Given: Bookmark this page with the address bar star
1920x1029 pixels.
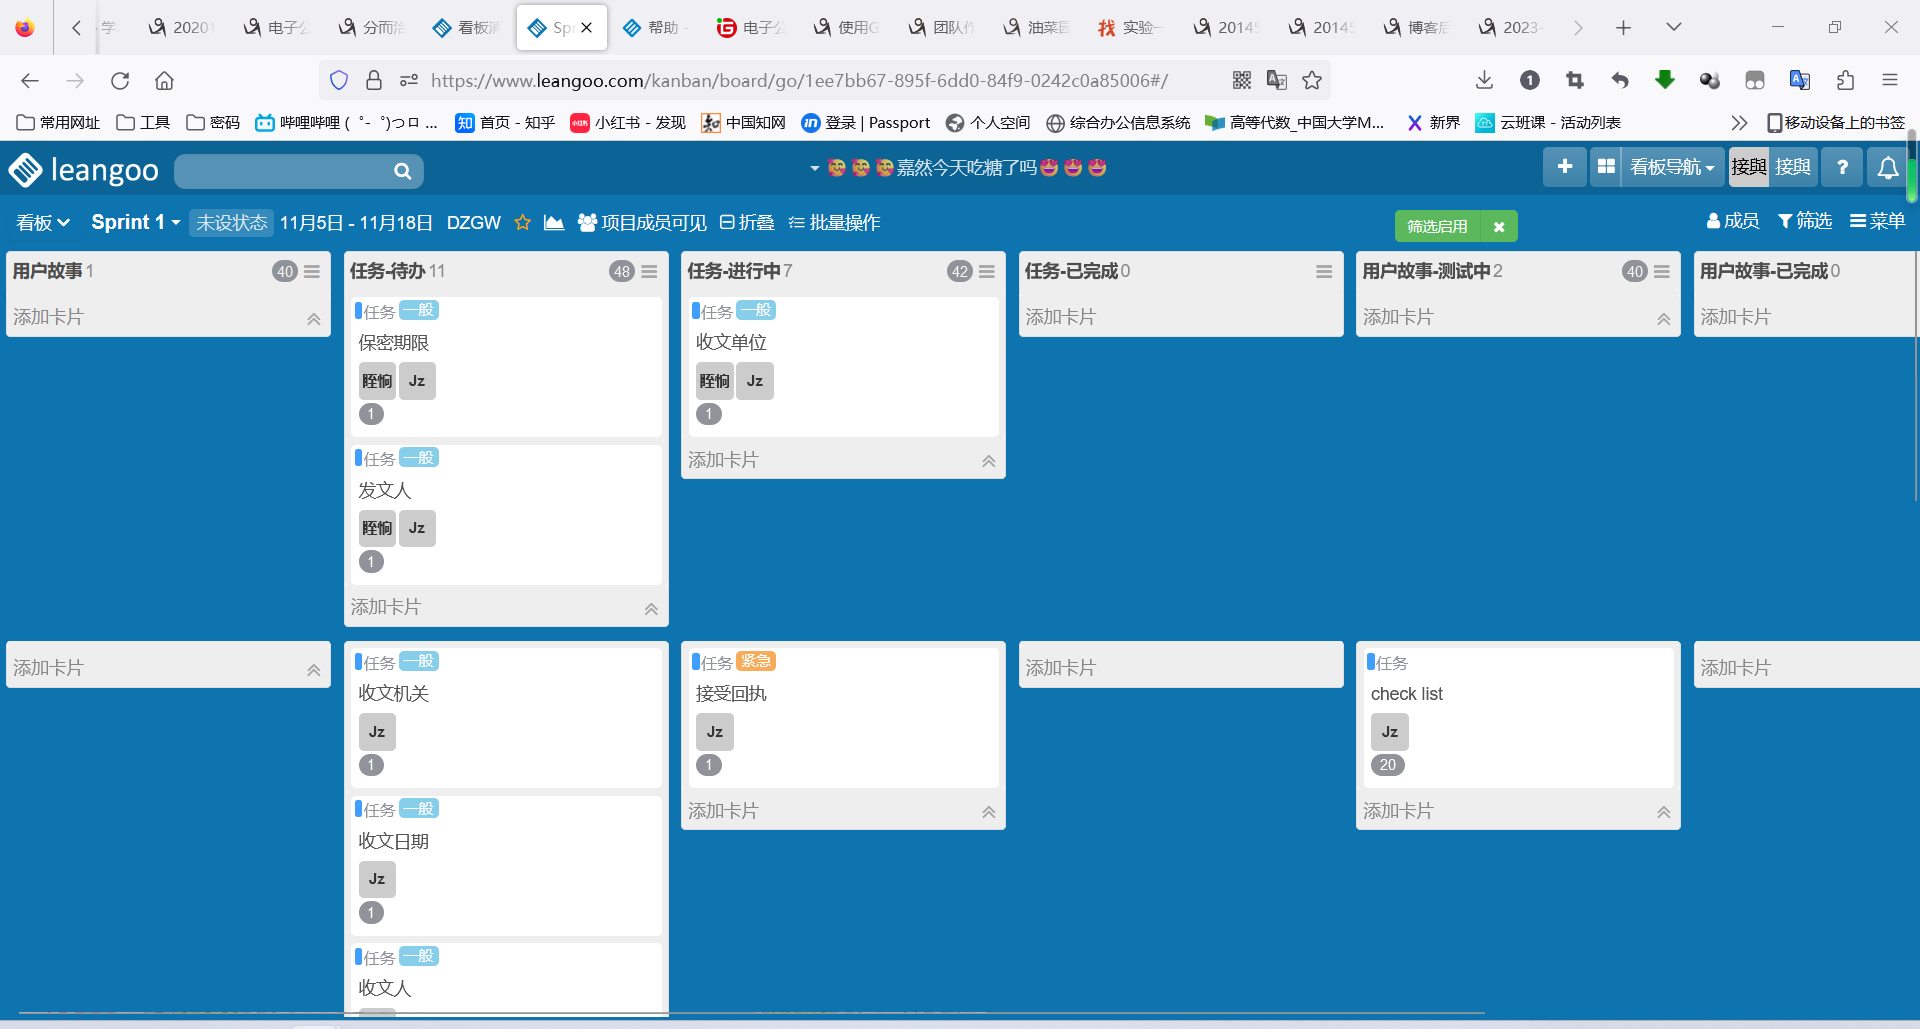Looking at the screenshot, I should (x=1312, y=81).
